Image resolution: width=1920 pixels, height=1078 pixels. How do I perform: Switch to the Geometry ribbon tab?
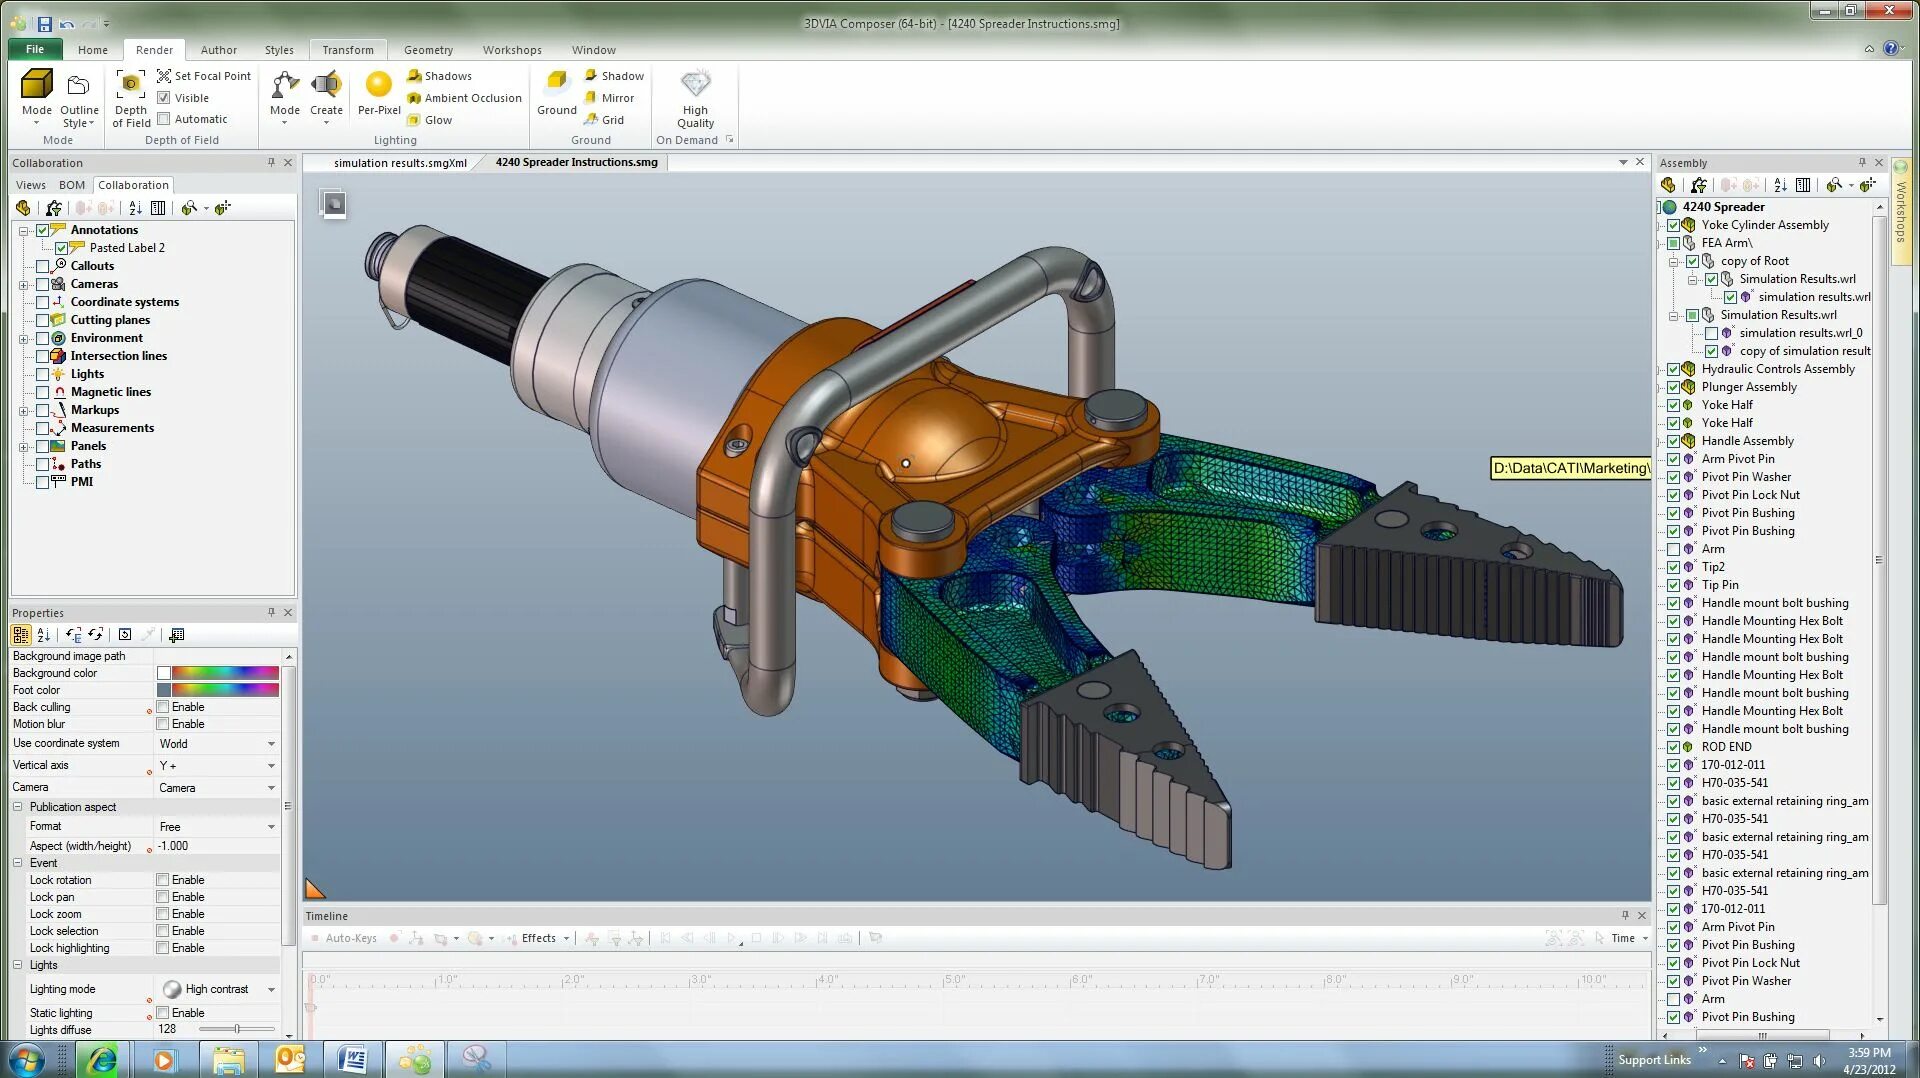[x=428, y=50]
